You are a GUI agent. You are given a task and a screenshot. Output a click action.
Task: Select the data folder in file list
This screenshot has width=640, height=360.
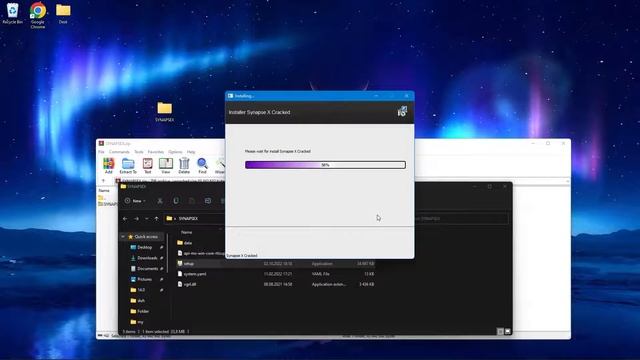tap(188, 243)
